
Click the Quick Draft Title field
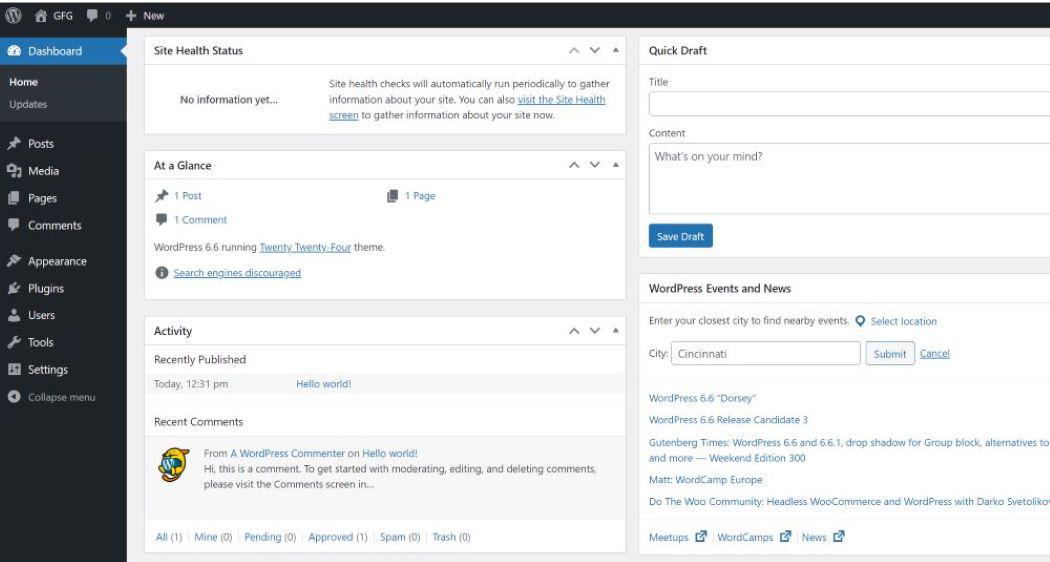pos(848,104)
